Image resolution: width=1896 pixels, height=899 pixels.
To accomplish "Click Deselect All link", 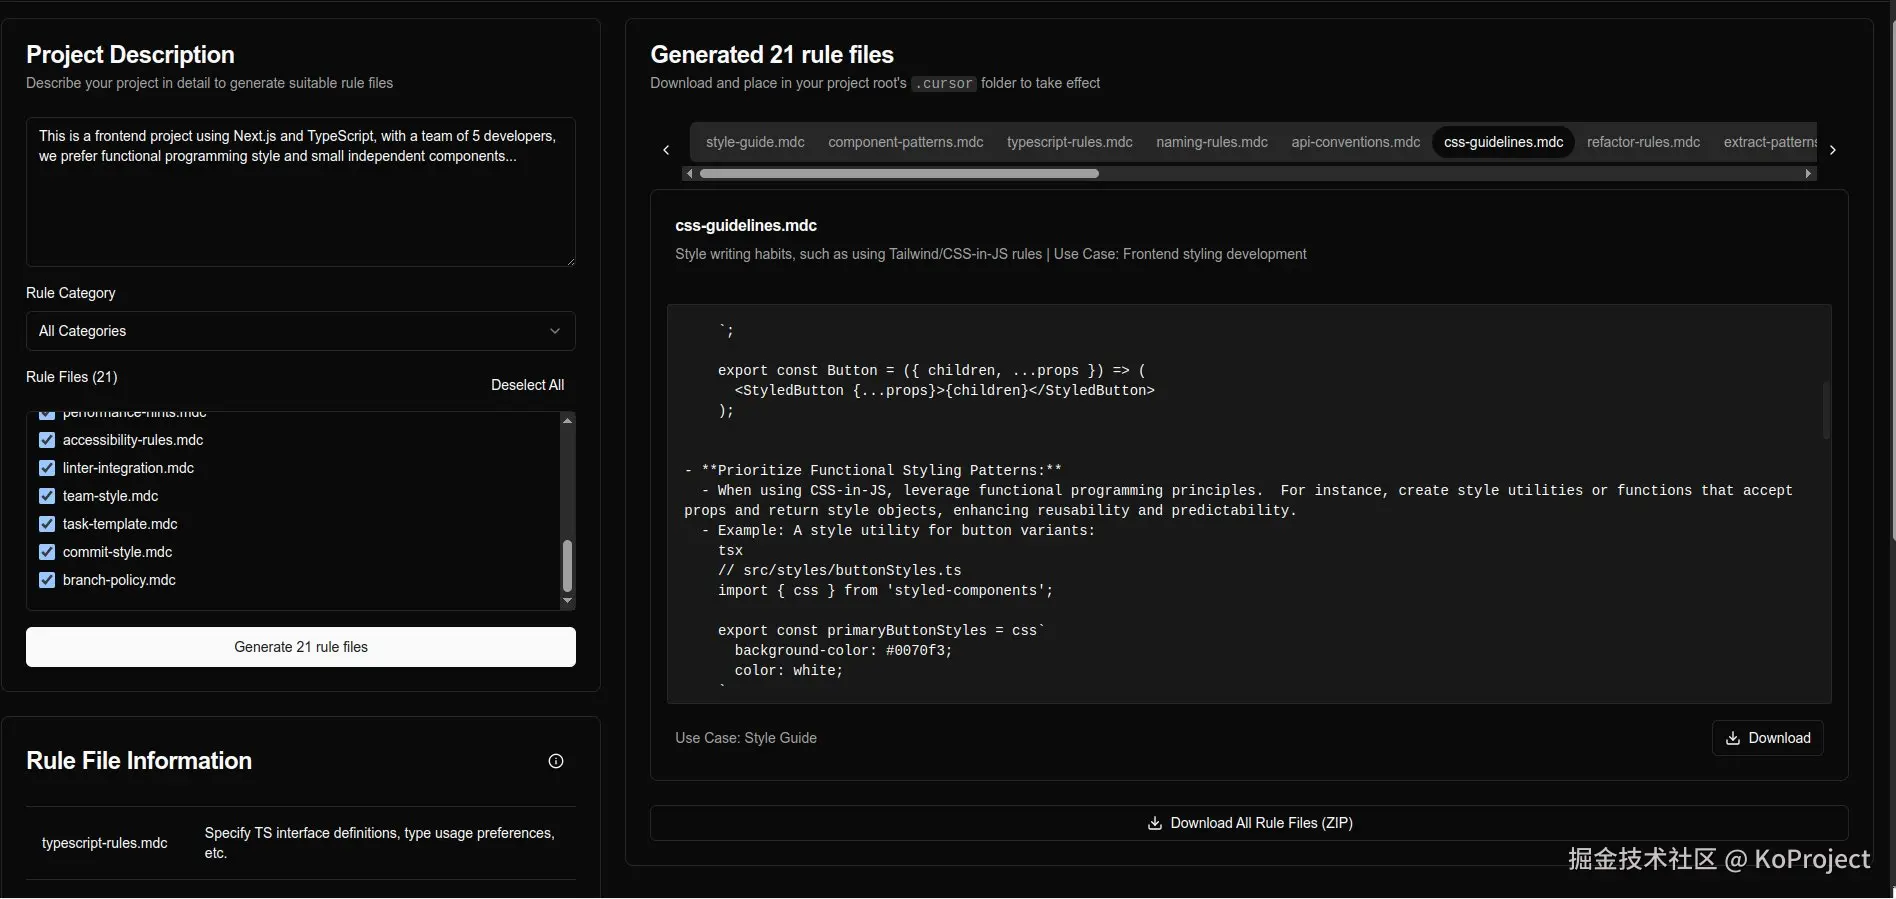I will pos(527,385).
